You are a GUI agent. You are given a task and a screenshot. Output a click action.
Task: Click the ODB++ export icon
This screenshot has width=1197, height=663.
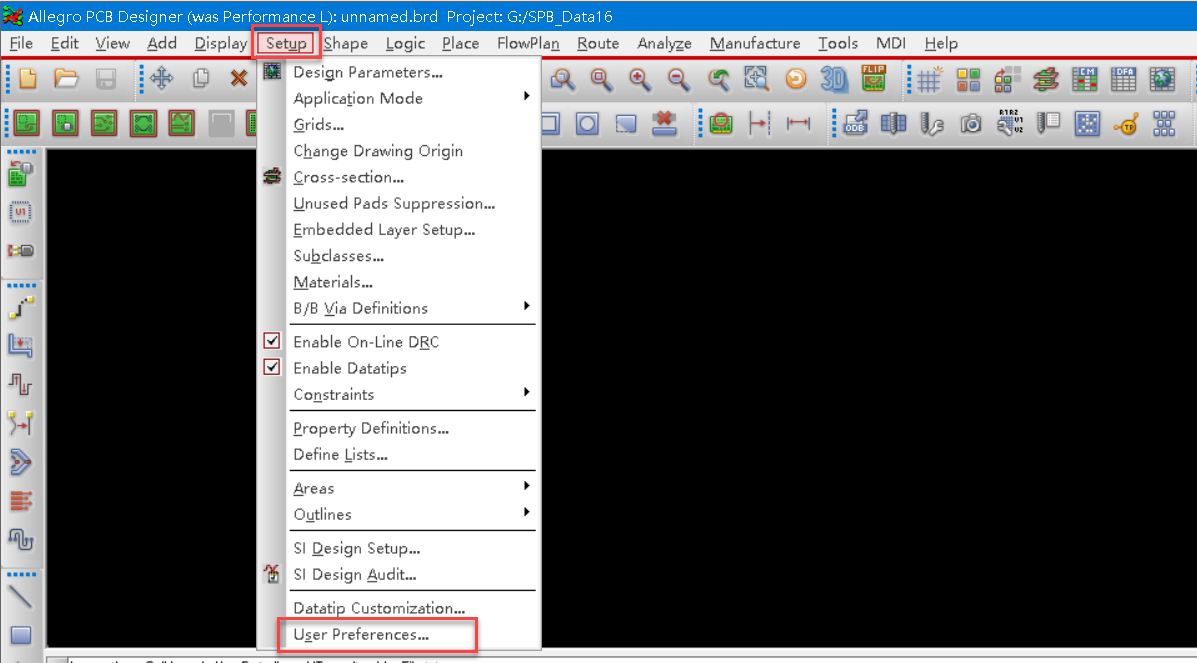pos(855,122)
